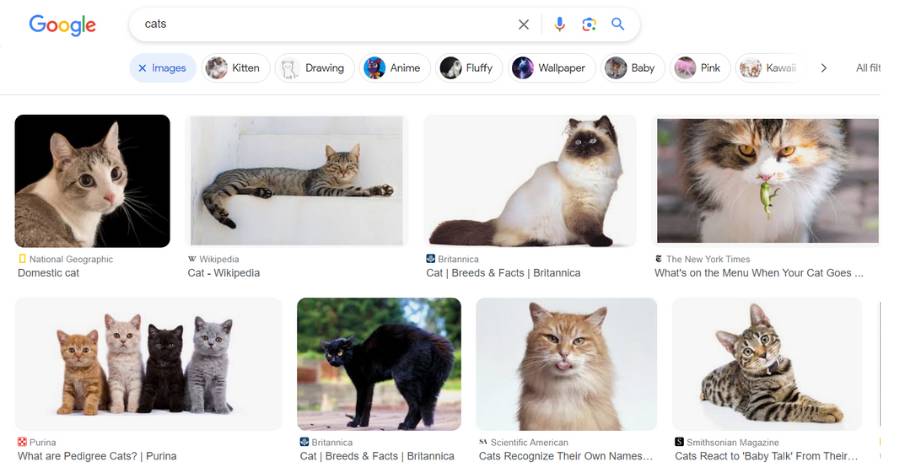
Task: Clear the search box text
Action: point(523,25)
